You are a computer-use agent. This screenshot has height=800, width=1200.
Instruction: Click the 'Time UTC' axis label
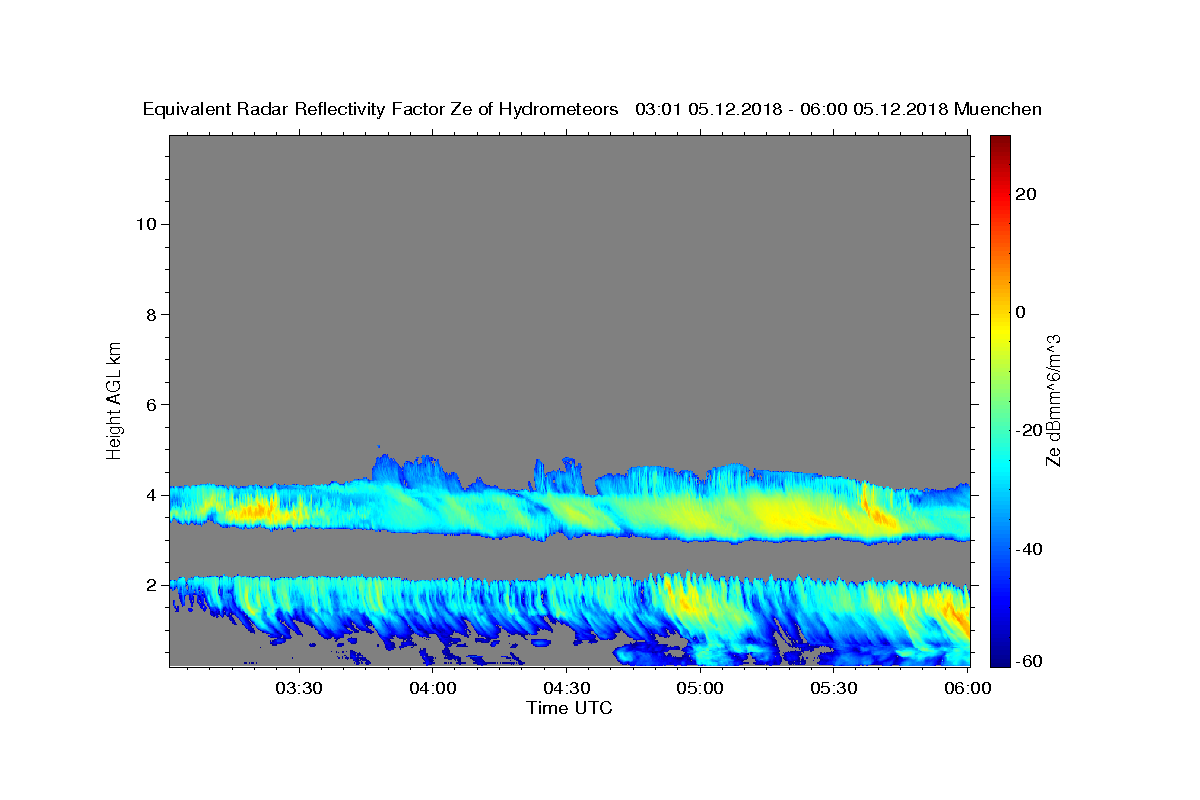[569, 708]
